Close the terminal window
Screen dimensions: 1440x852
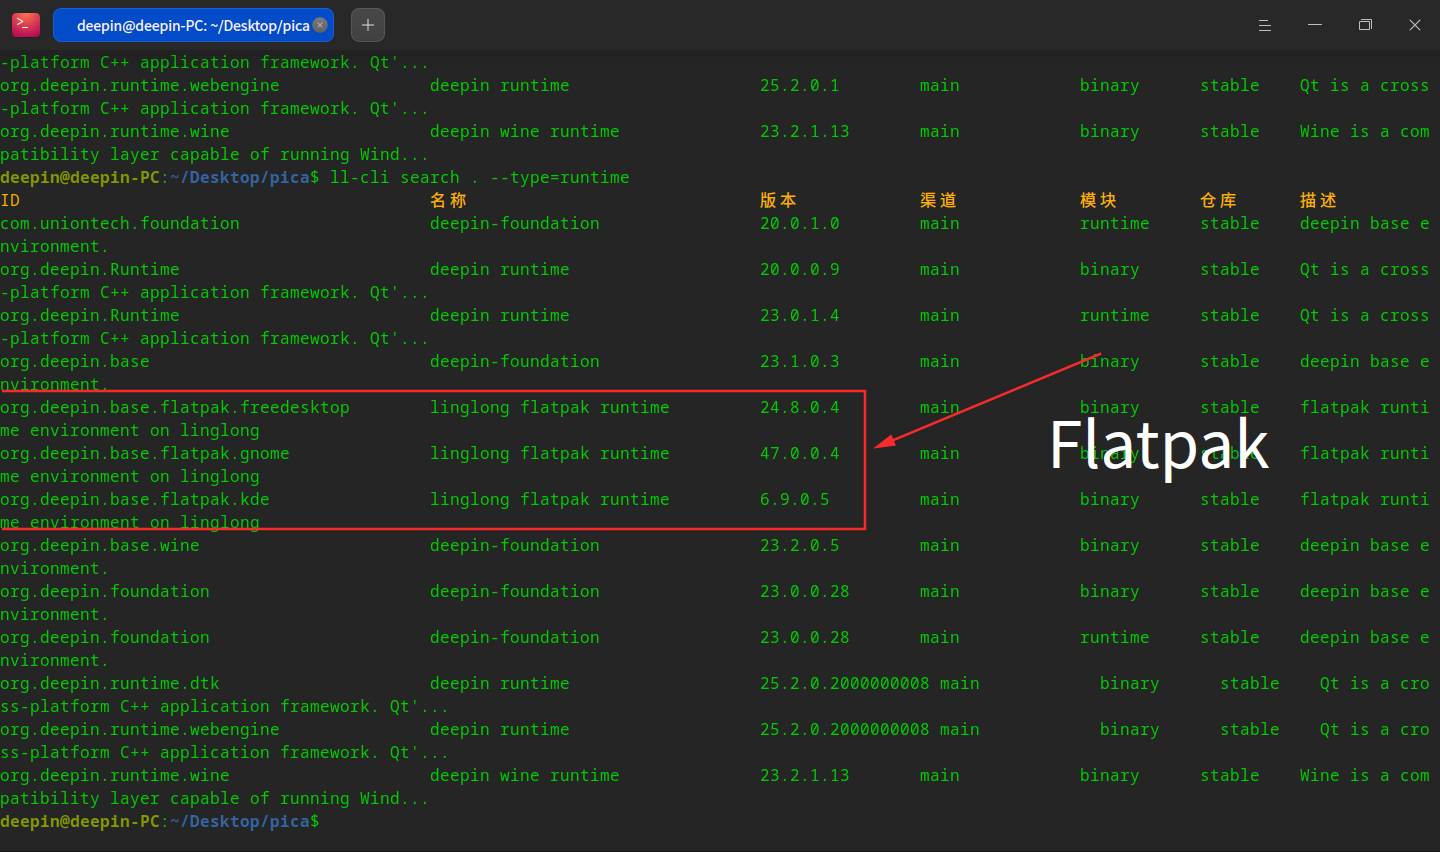[1415, 25]
